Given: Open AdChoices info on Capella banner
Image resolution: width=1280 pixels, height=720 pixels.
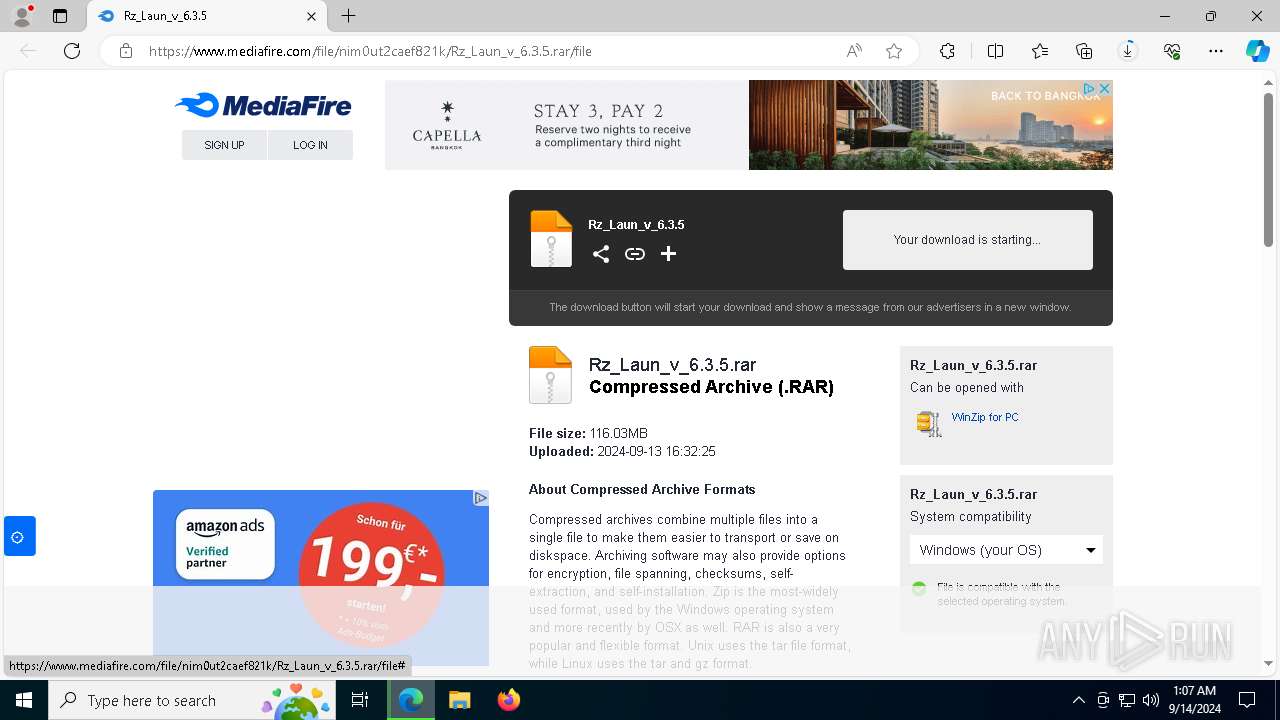Looking at the screenshot, I should (x=1090, y=89).
